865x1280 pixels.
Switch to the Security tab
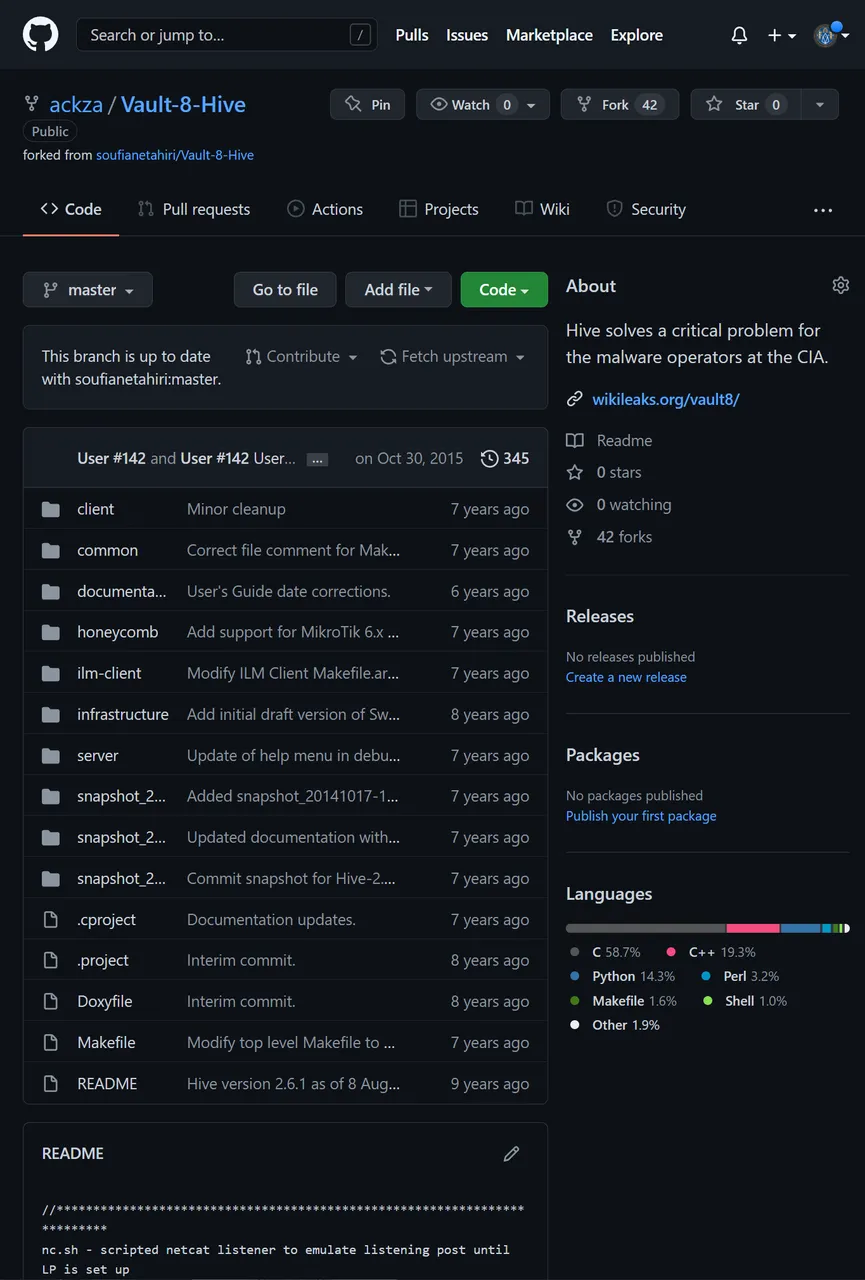tap(646, 209)
